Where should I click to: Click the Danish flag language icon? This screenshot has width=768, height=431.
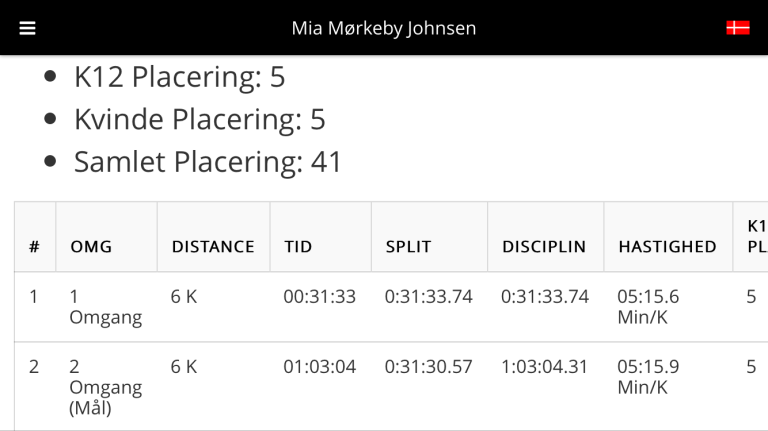coord(737,28)
